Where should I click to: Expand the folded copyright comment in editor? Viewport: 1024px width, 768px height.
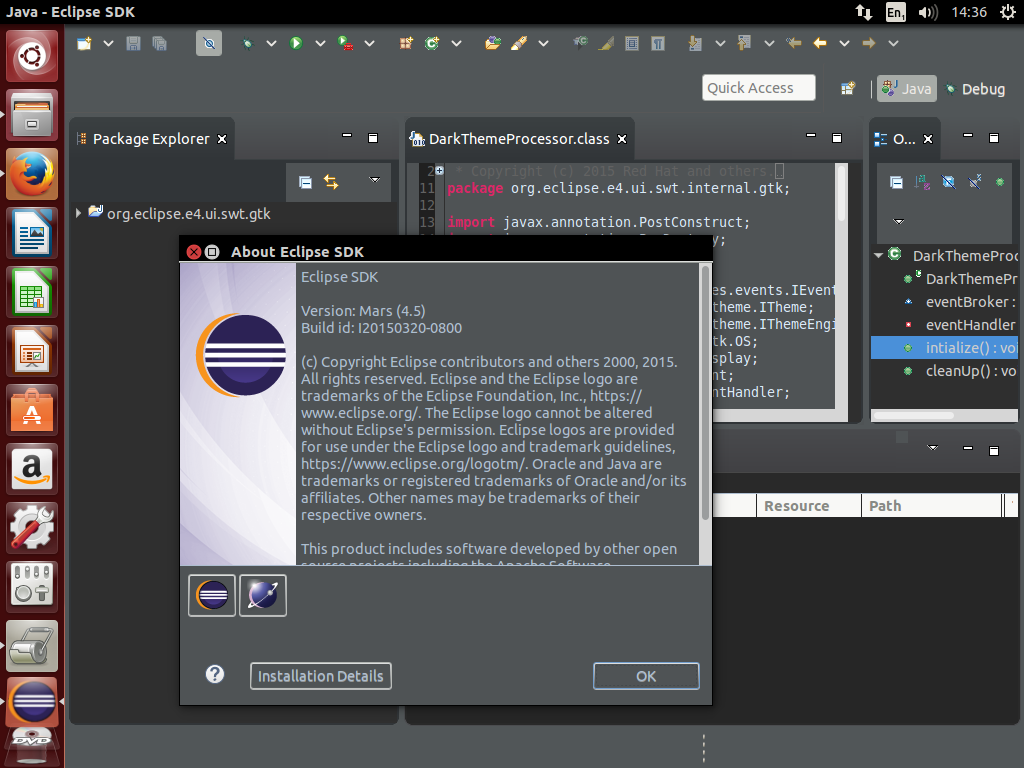click(x=440, y=170)
